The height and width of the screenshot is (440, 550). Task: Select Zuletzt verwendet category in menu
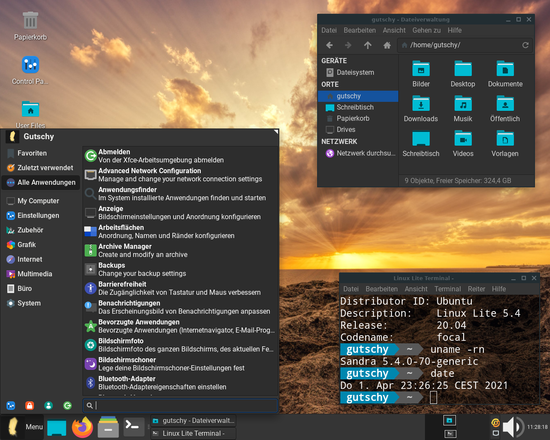41,168
